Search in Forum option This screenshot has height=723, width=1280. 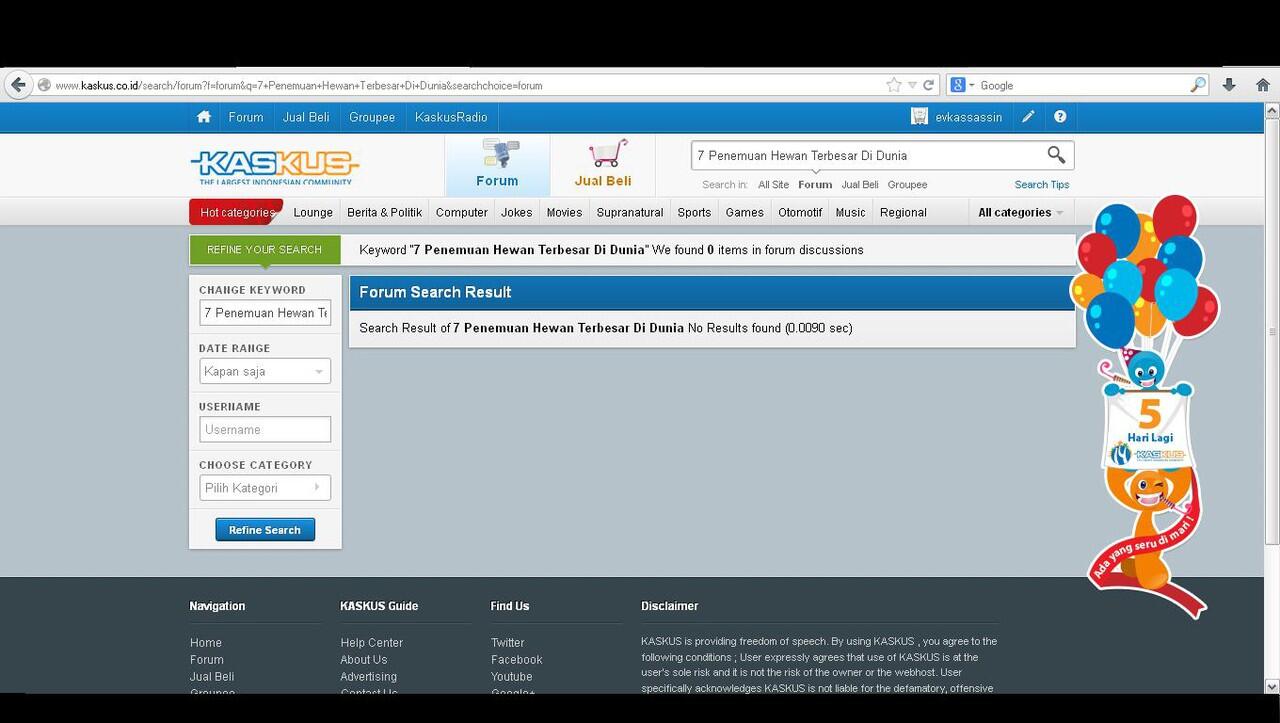[x=815, y=185]
